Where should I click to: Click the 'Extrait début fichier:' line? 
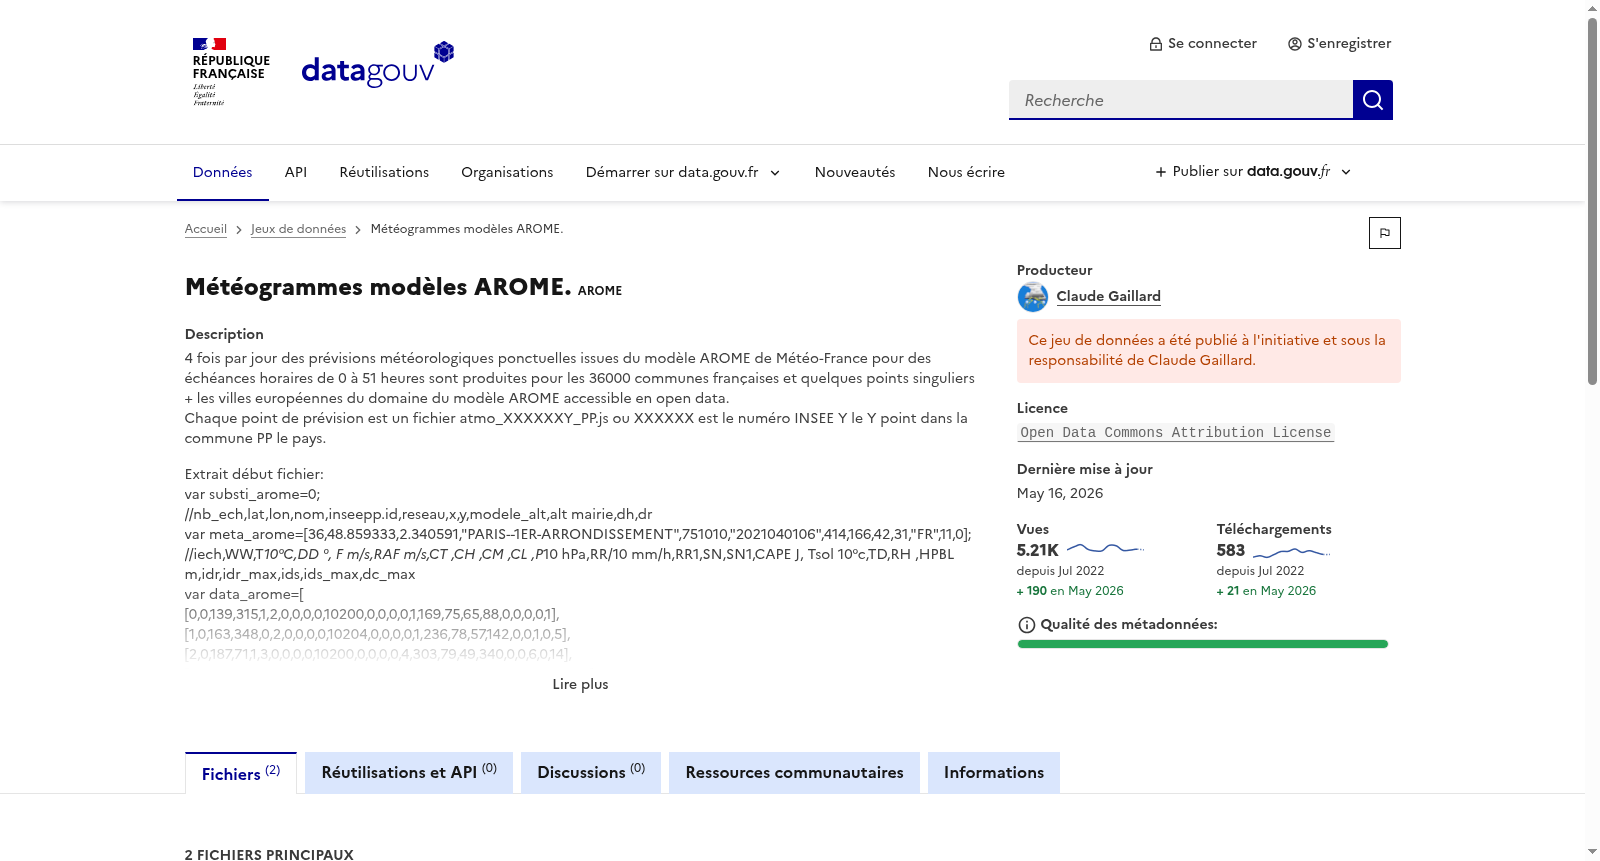[x=254, y=474]
